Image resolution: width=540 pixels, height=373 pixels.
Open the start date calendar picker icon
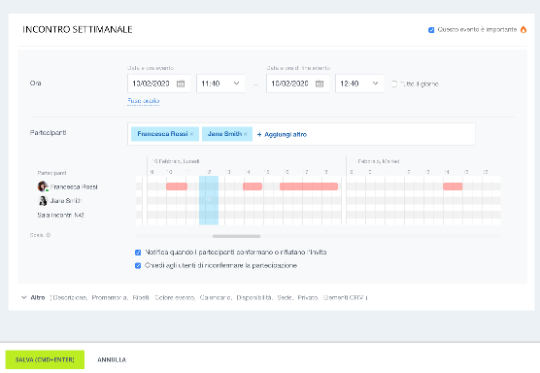point(181,84)
